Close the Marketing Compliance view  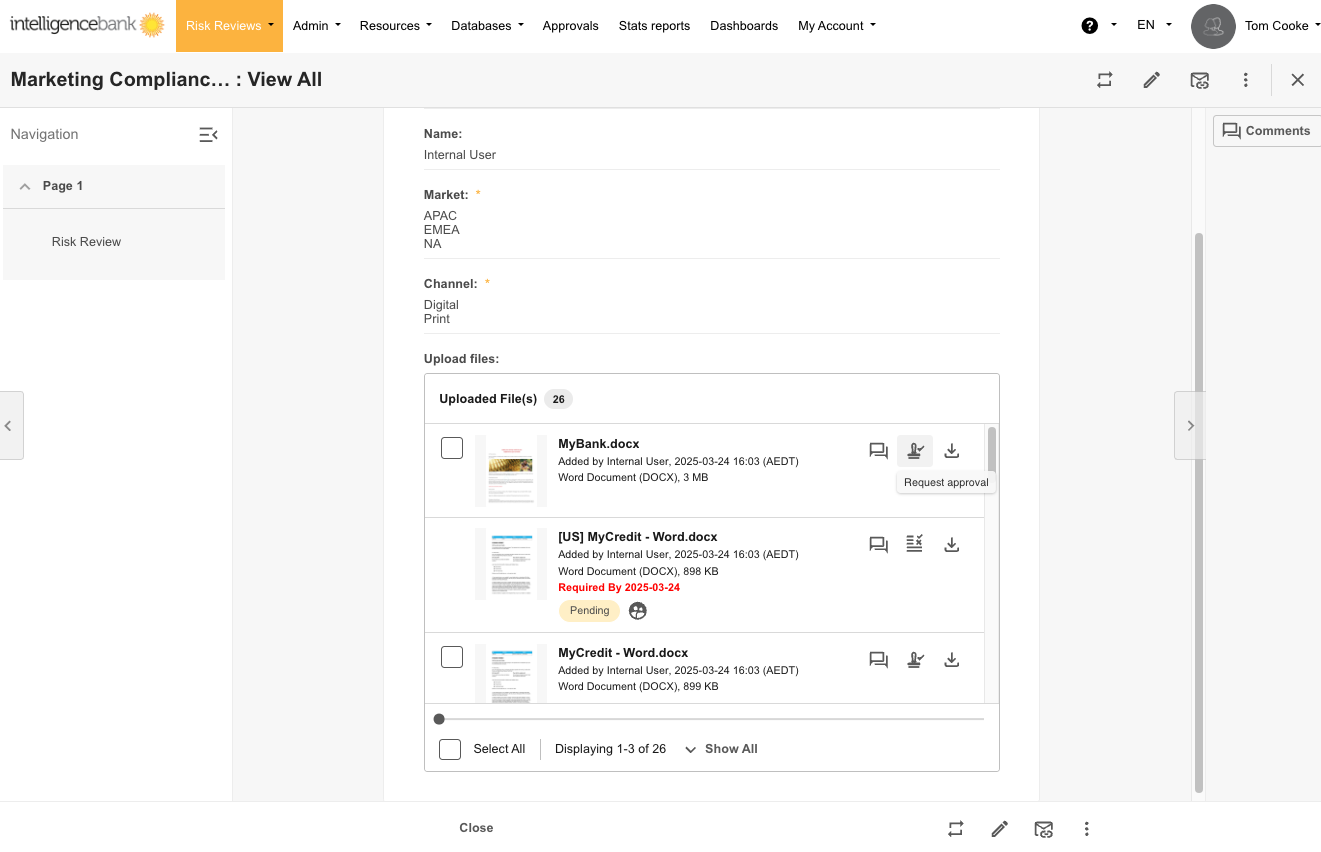click(1298, 80)
